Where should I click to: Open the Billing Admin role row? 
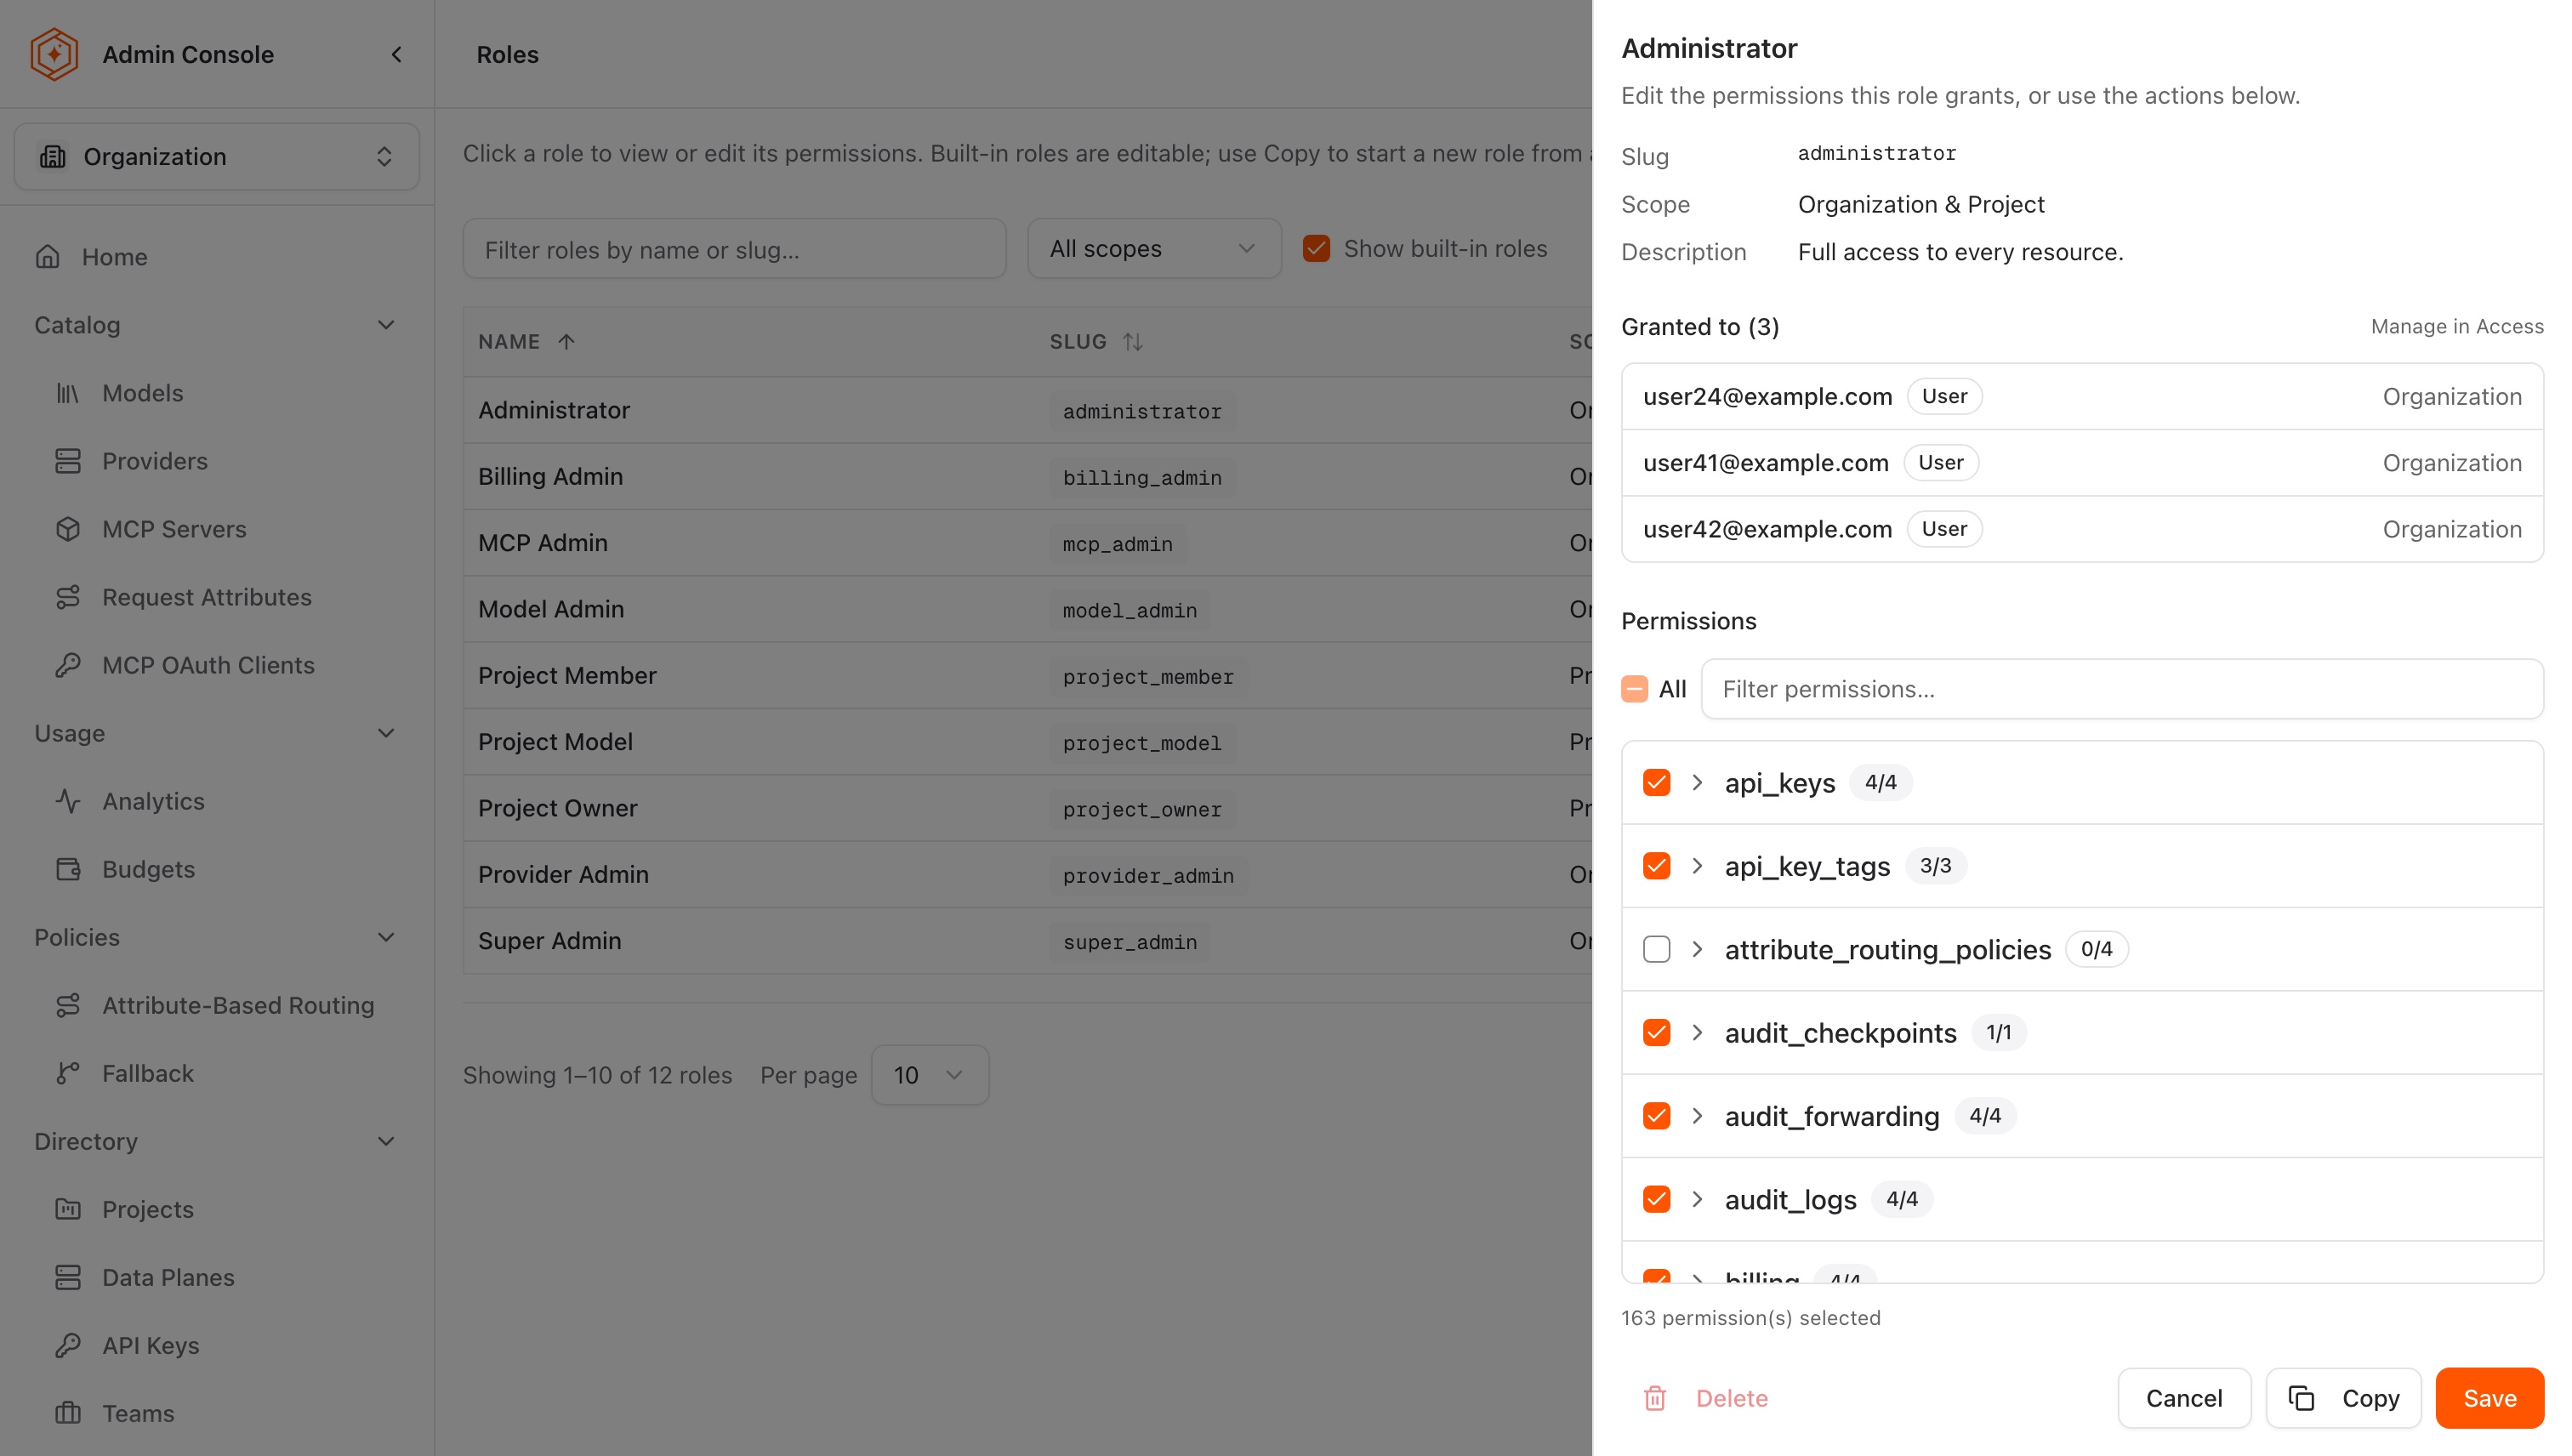pos(1027,476)
